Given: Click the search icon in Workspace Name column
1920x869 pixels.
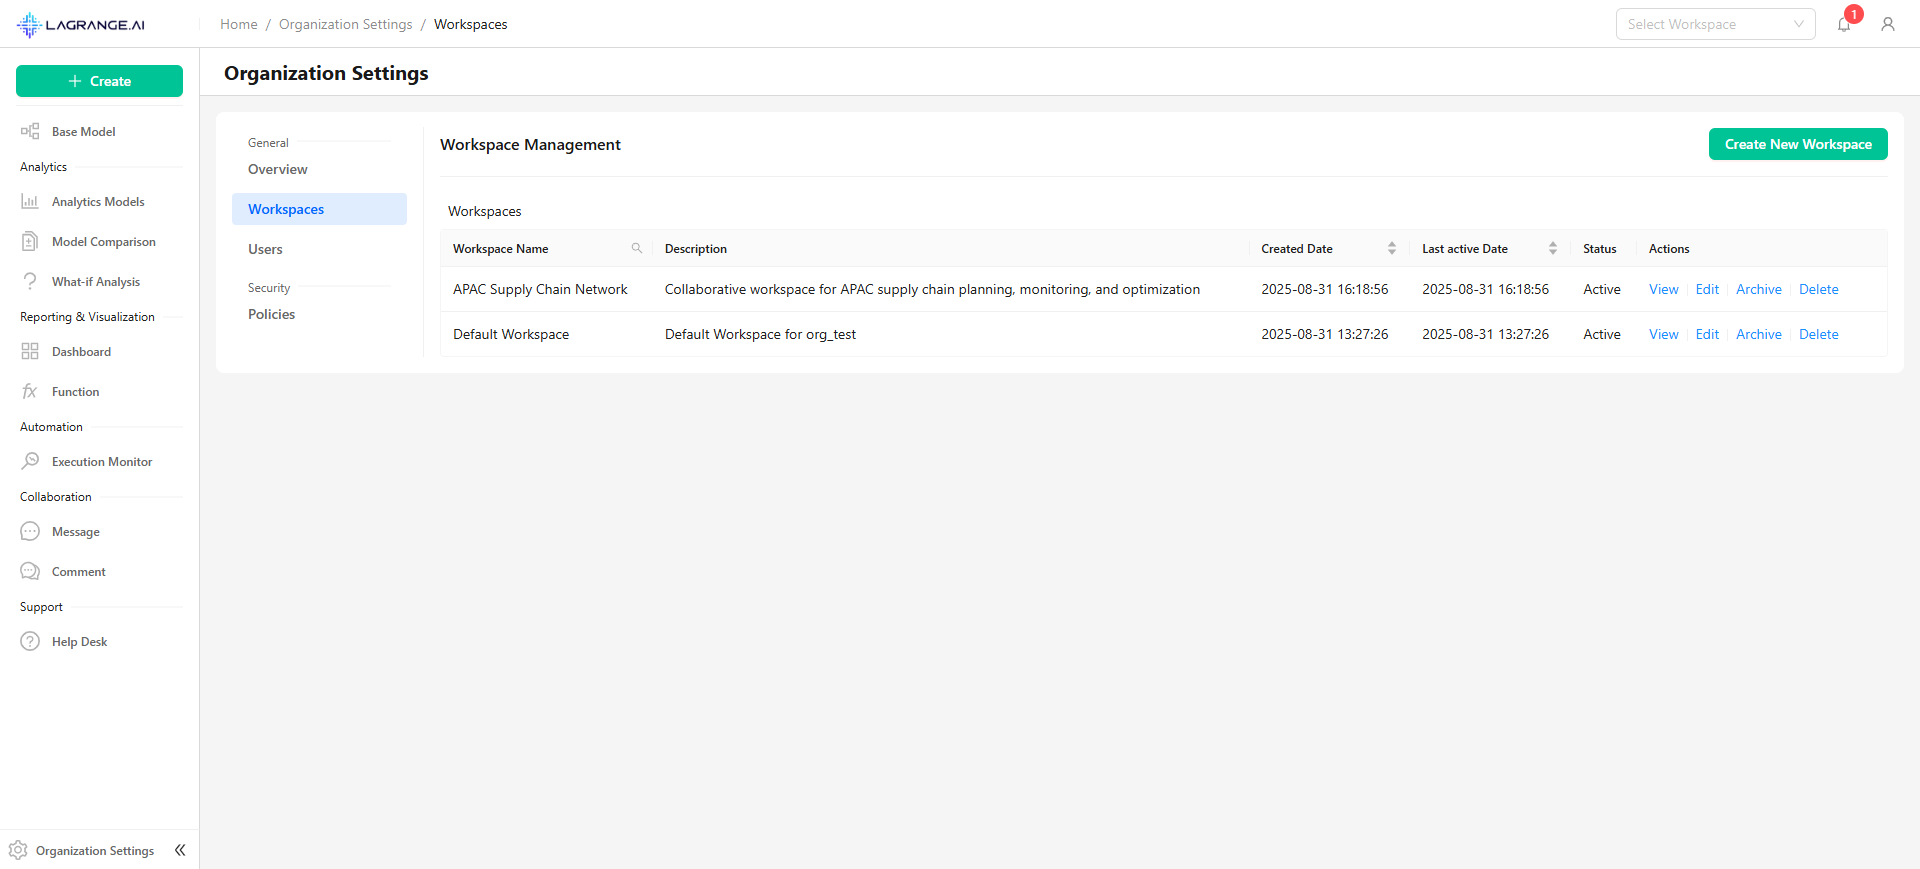Looking at the screenshot, I should pos(637,249).
